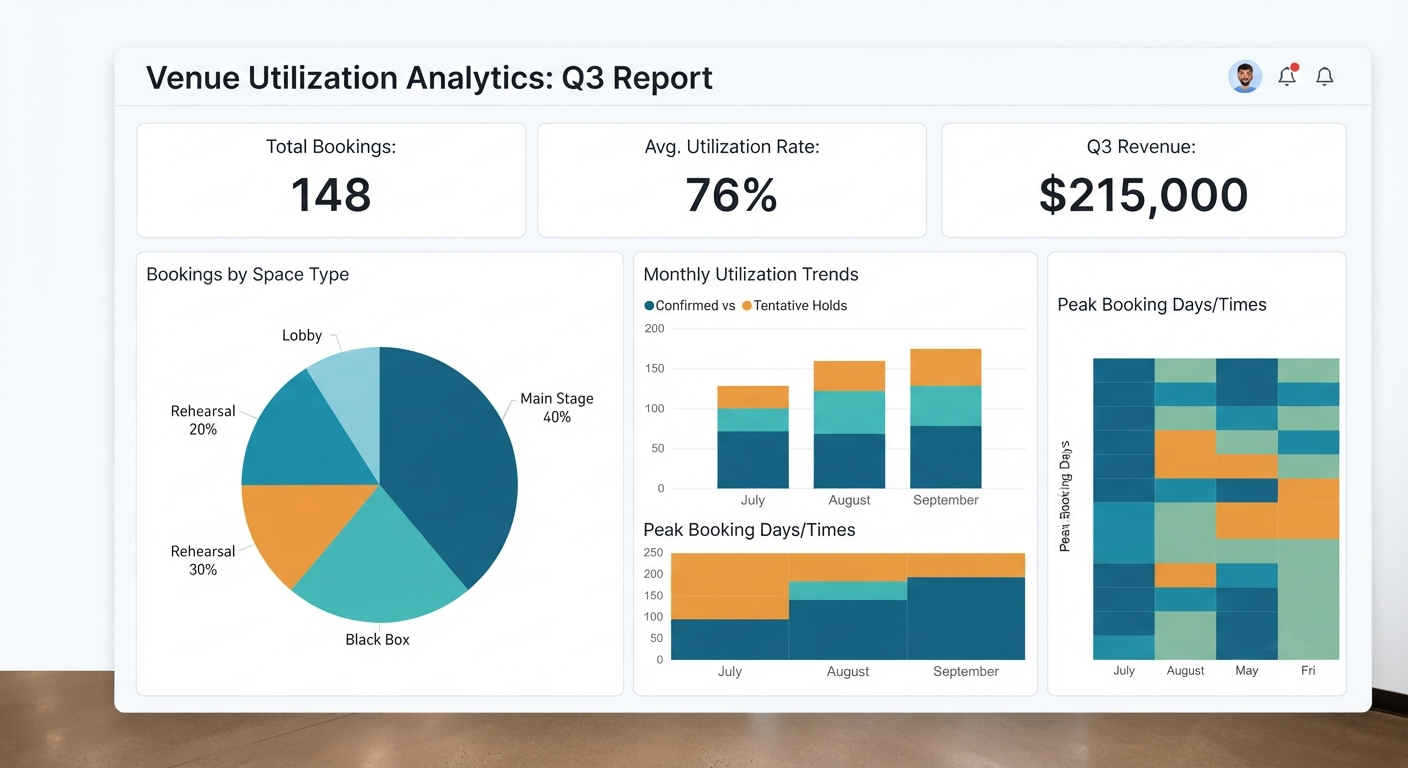Click the 'Lobby' pie label

coord(302,335)
